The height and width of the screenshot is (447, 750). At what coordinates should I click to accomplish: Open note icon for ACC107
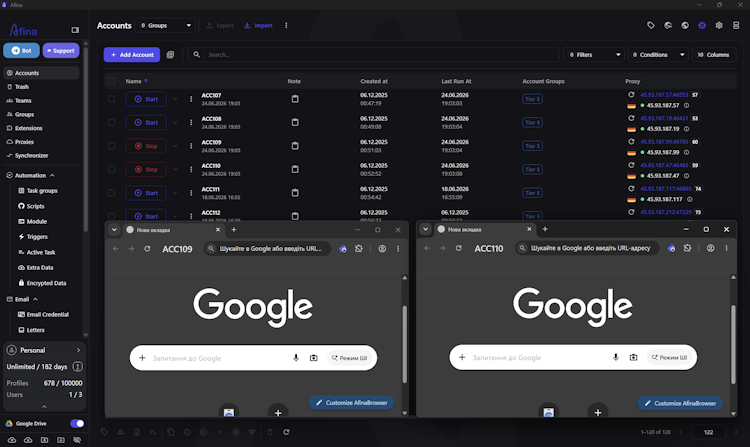[x=295, y=99]
